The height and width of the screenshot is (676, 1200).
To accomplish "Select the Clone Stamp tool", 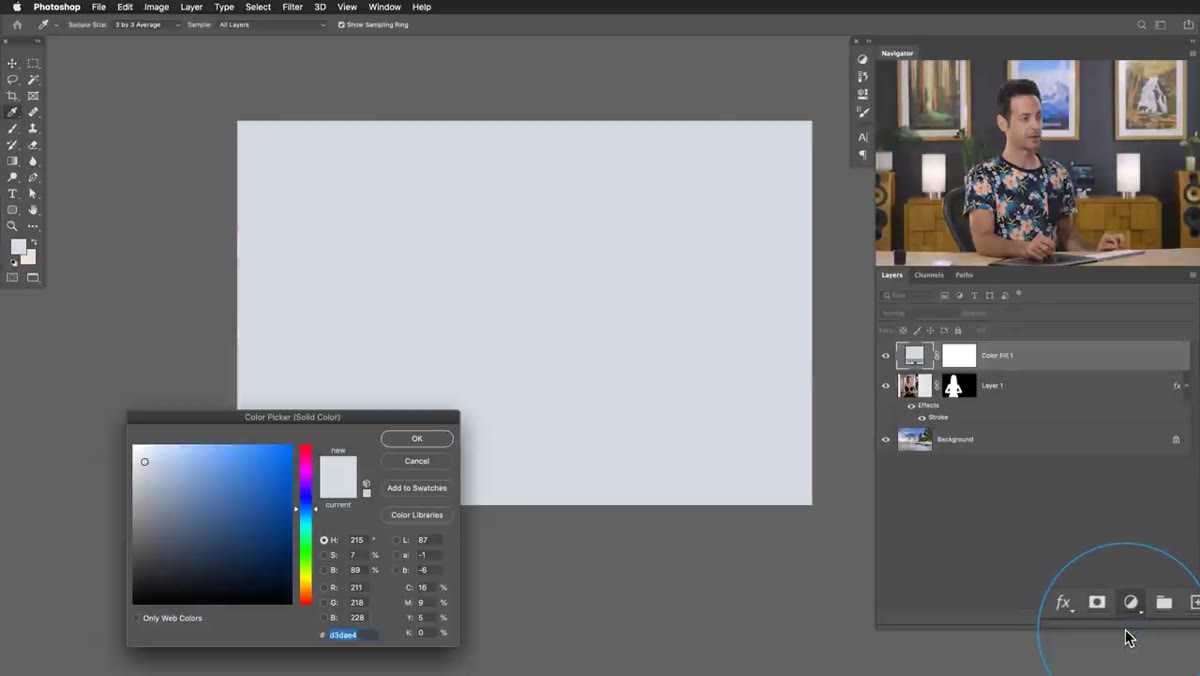I will click(33, 128).
